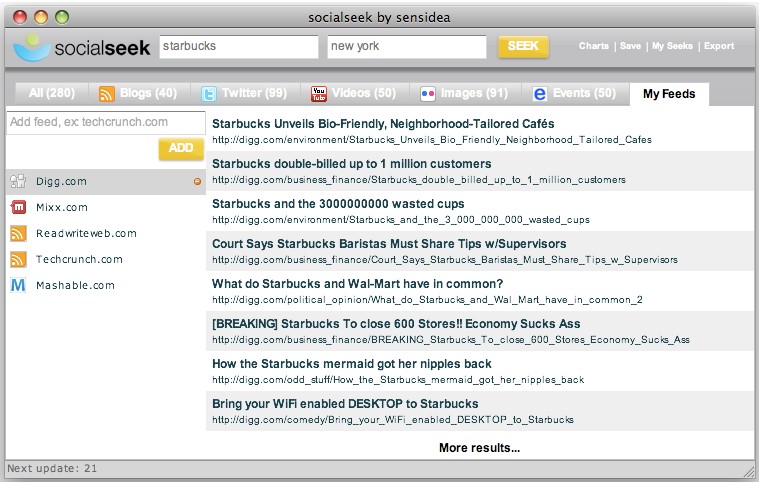Open 'Starbucks Unveils Bio-Friendly' headline
Viewport: 759px width, 483px height.
point(383,124)
